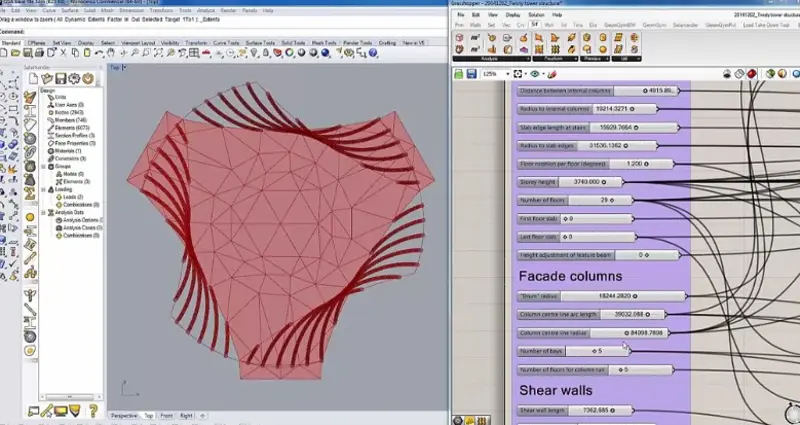Click the new document icon in Salamander panel
The height and width of the screenshot is (425, 800).
pos(36,79)
